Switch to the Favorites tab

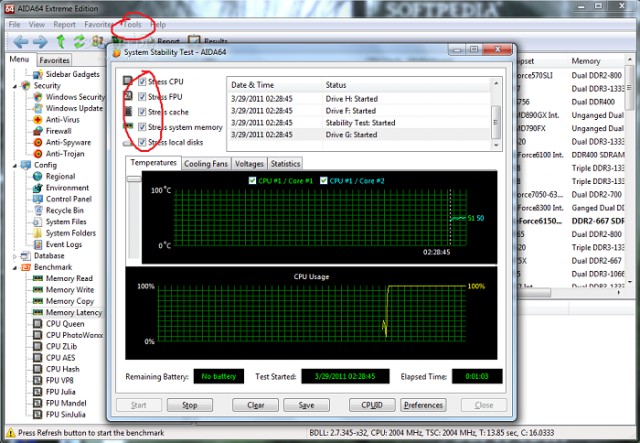click(x=54, y=60)
